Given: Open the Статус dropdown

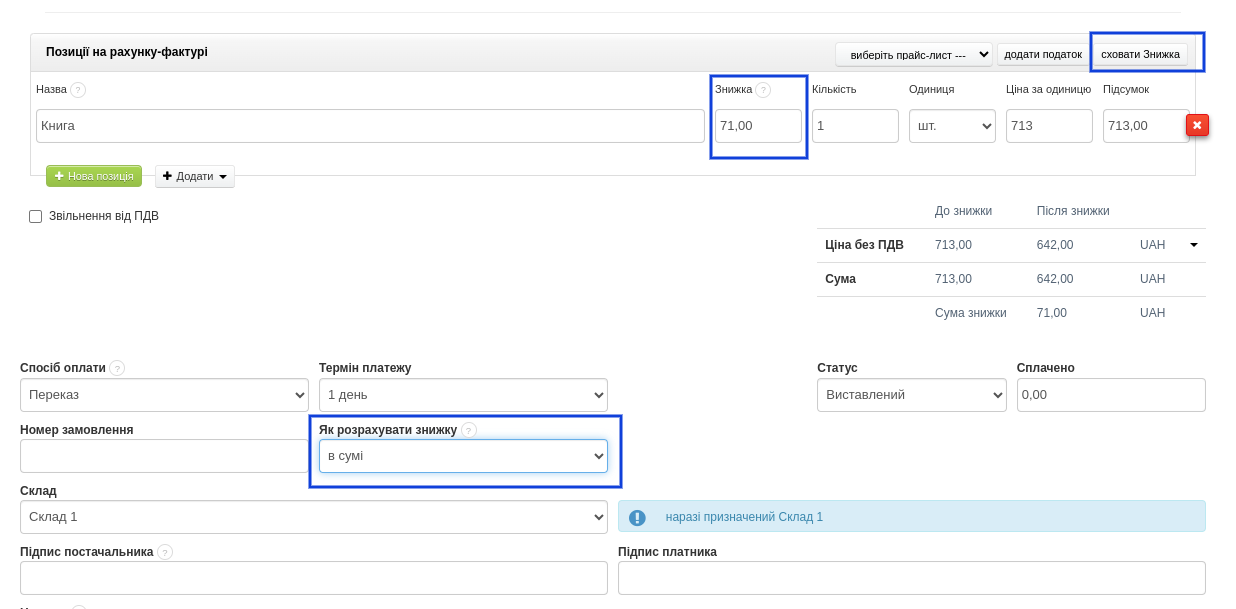Looking at the screenshot, I should (x=911, y=395).
